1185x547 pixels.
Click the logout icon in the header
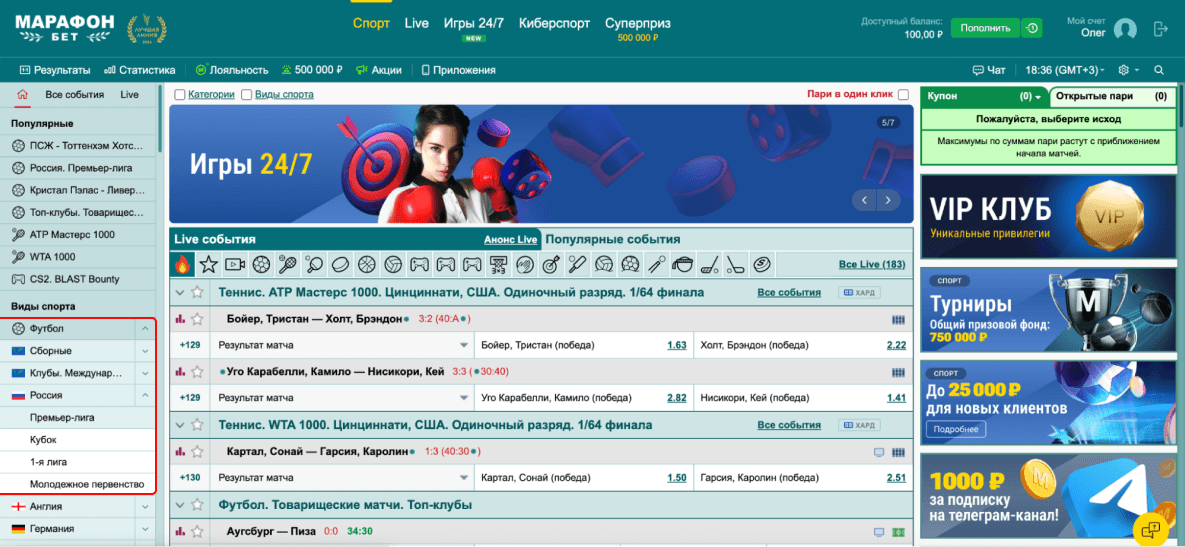pyautogui.click(x=1160, y=29)
